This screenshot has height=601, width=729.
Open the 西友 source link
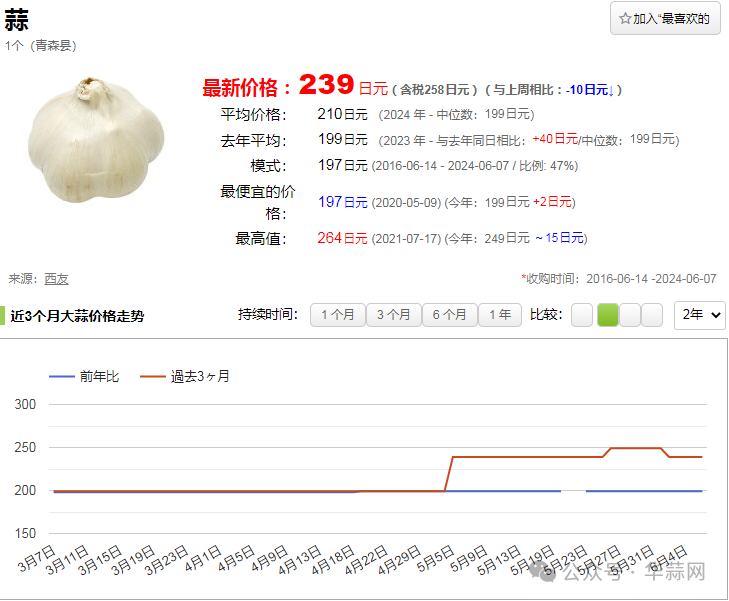(57, 279)
